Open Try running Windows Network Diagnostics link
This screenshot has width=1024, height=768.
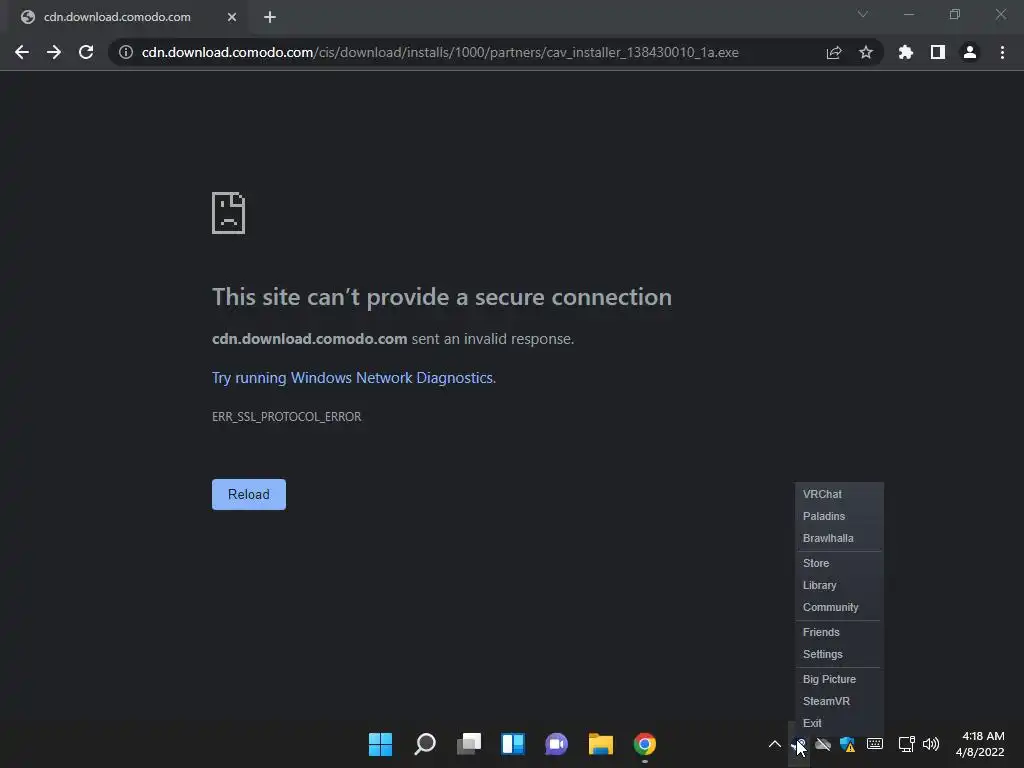[353, 377]
